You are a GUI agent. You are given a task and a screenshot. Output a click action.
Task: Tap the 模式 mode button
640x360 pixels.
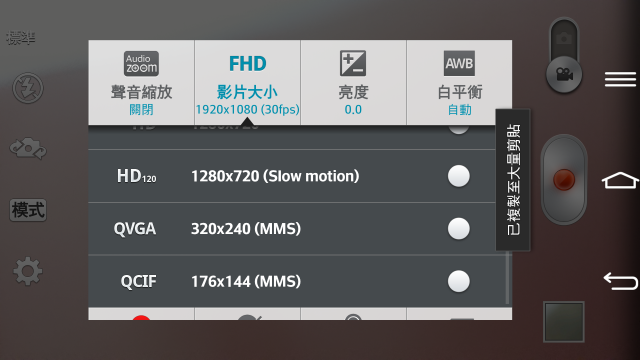pos(28,210)
